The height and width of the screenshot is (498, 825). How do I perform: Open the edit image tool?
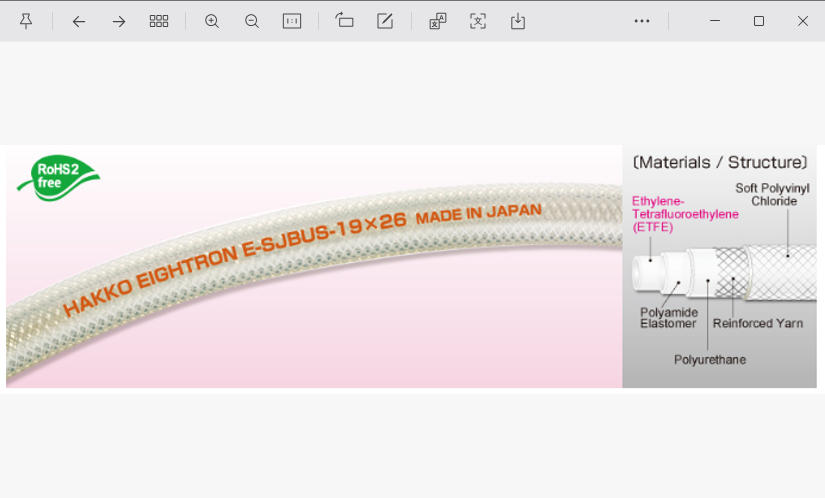(x=385, y=21)
